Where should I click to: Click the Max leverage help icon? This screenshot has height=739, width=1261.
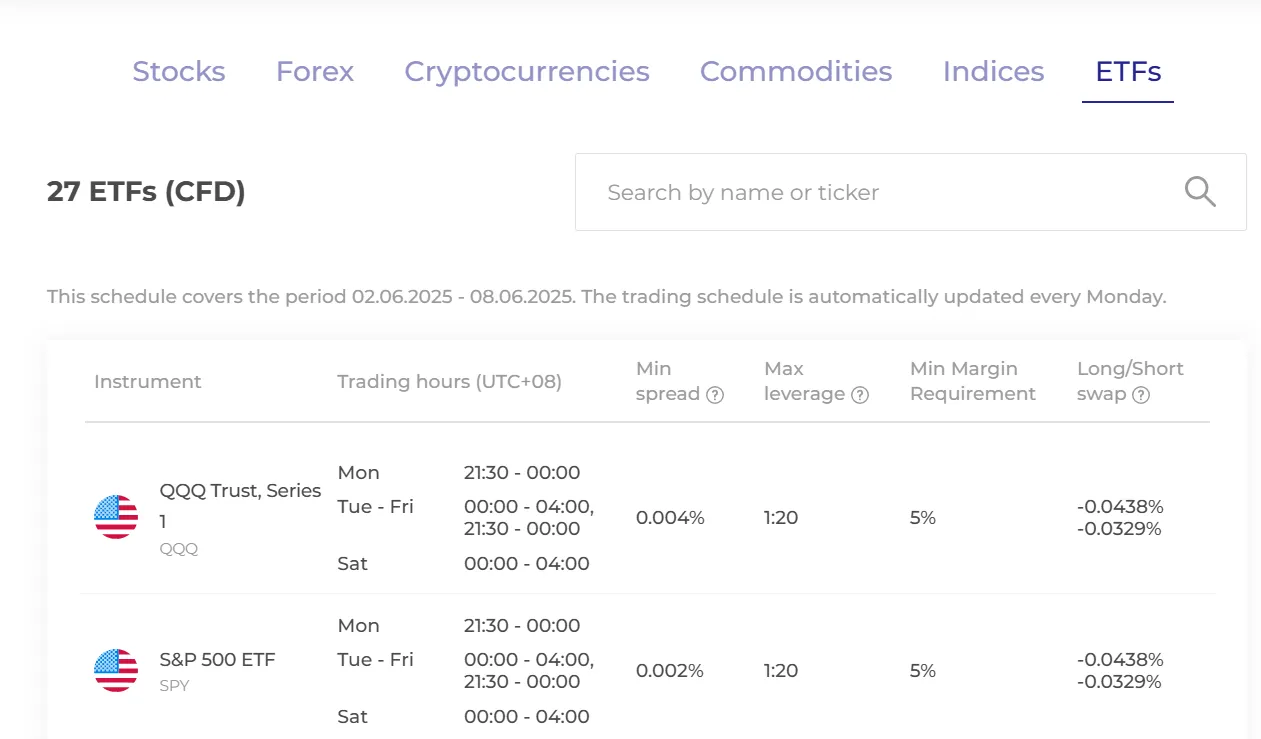click(860, 395)
